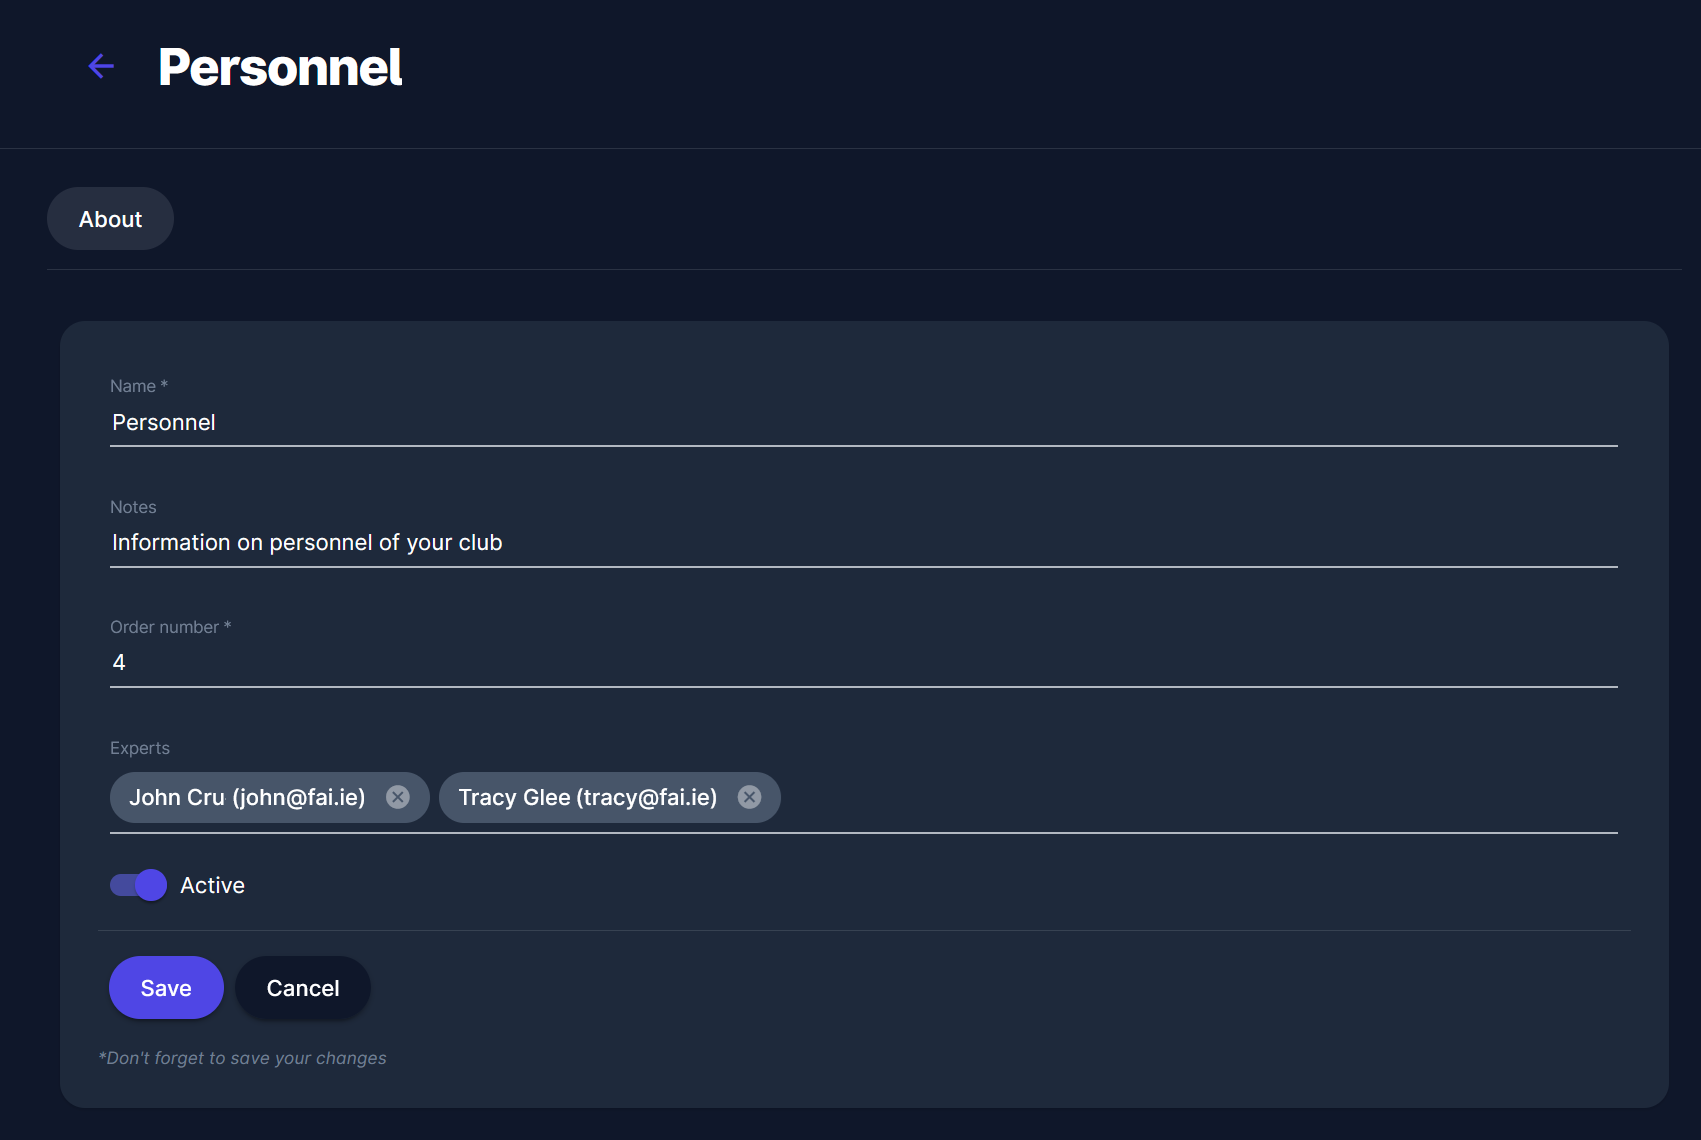1701x1140 pixels.
Task: Focus the Name field containing Personnel
Action: (862, 423)
